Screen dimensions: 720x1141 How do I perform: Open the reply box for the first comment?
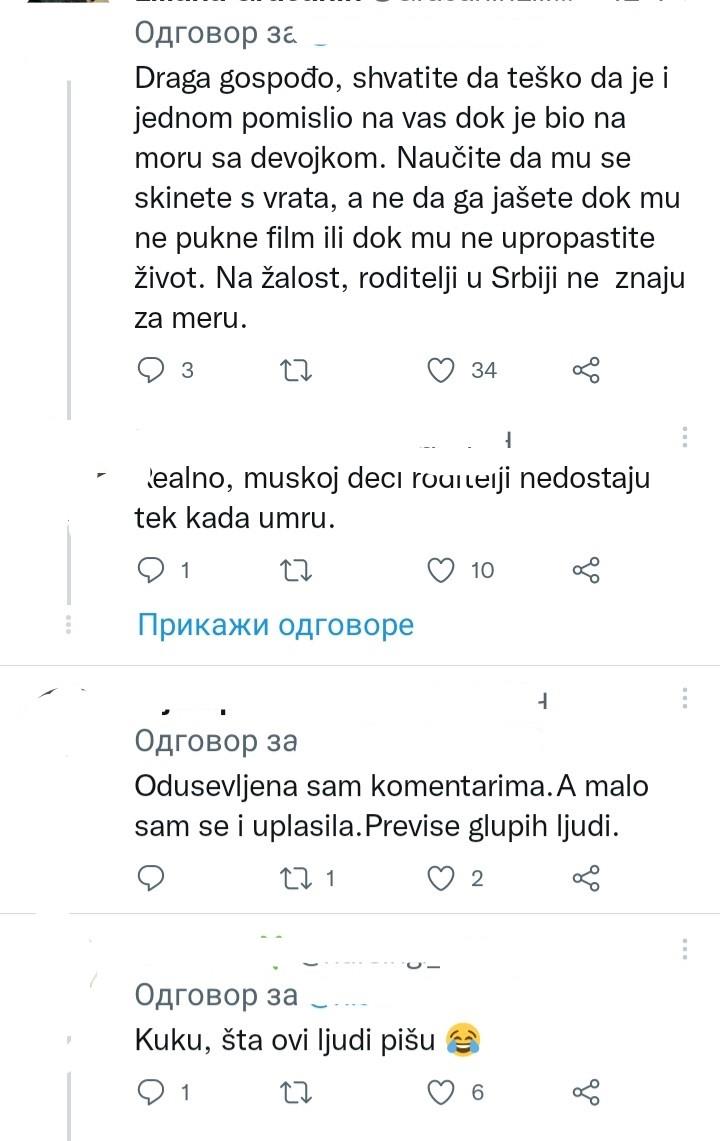150,370
